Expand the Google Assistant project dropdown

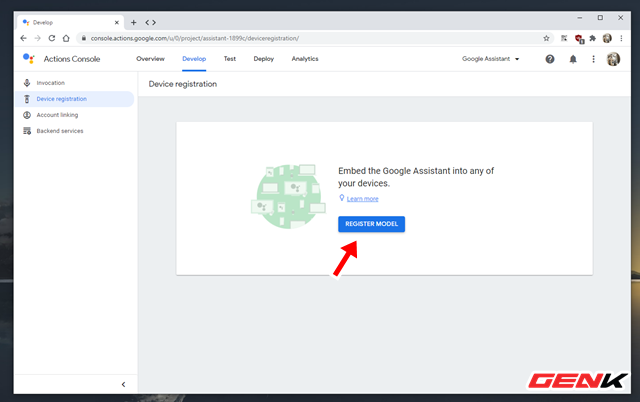pyautogui.click(x=491, y=59)
